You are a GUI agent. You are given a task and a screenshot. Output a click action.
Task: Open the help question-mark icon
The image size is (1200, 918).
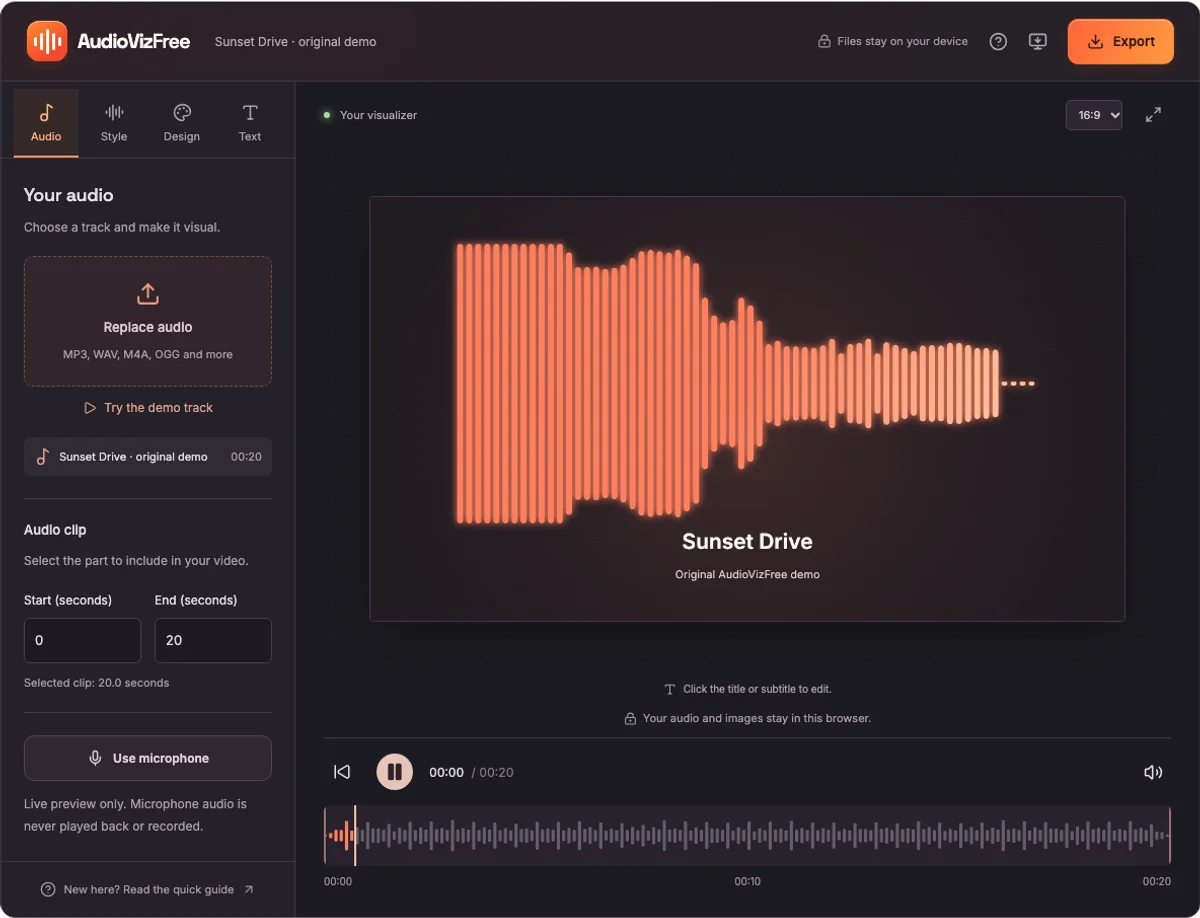tap(998, 41)
